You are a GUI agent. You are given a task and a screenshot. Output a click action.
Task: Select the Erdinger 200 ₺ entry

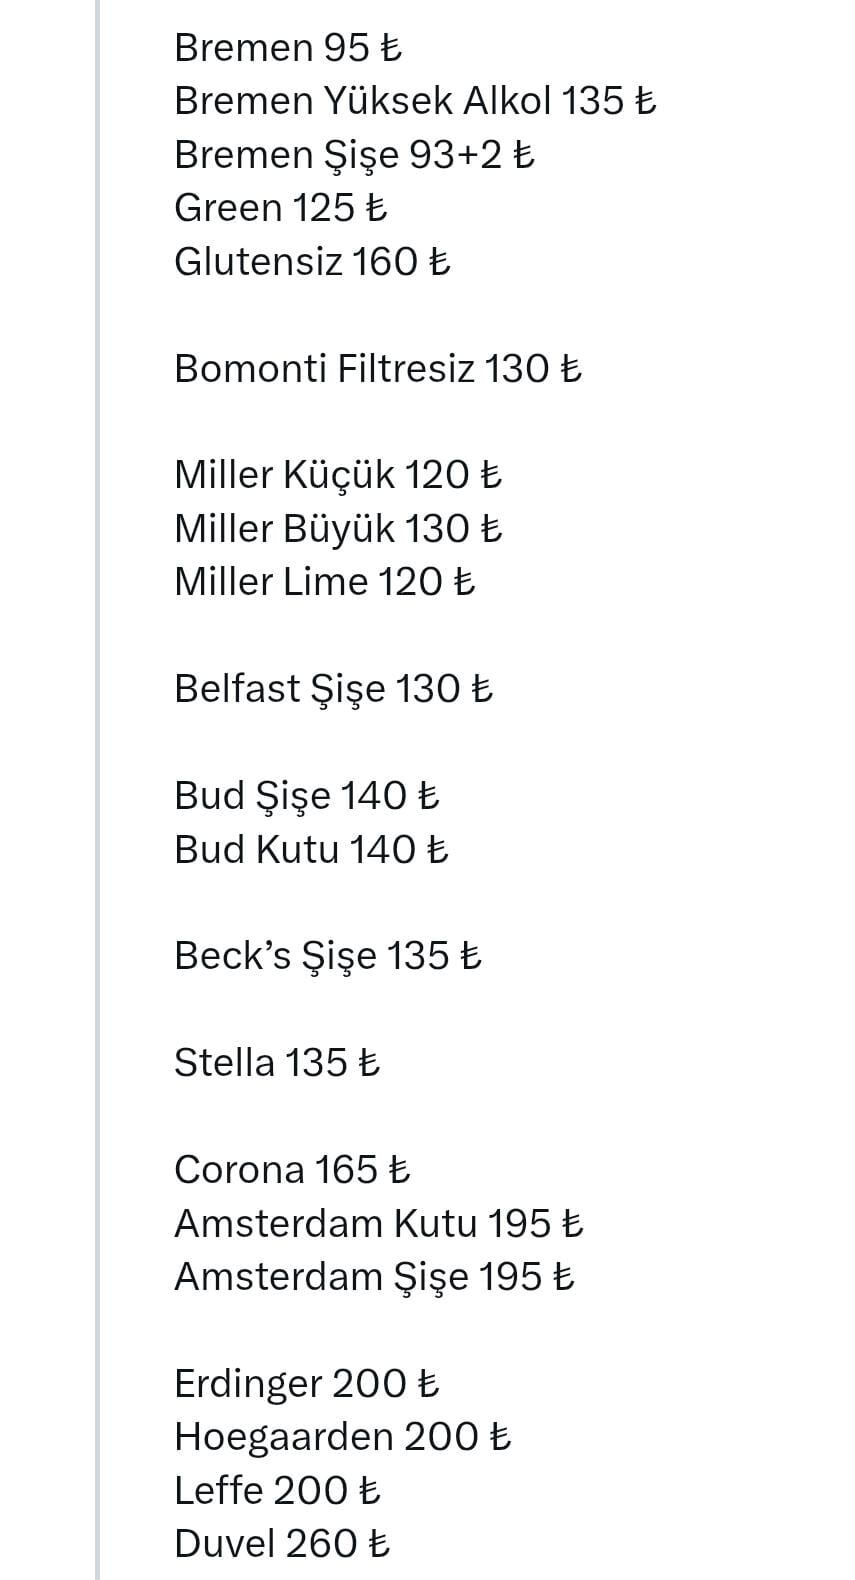pos(307,1384)
